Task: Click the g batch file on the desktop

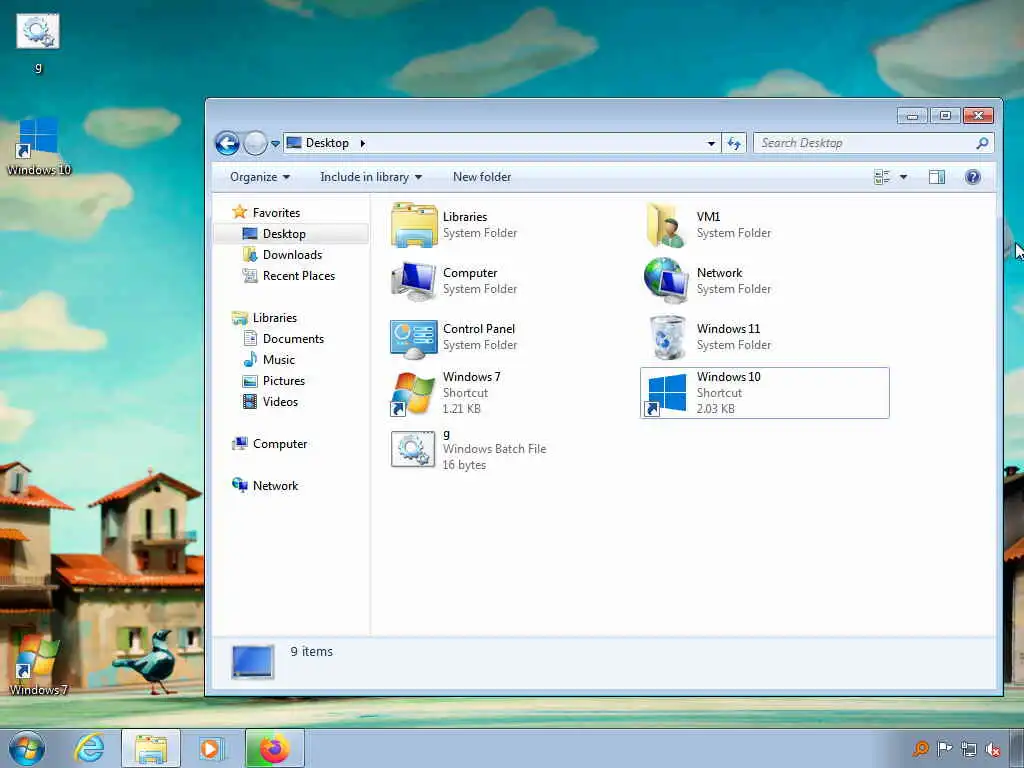Action: [x=38, y=43]
